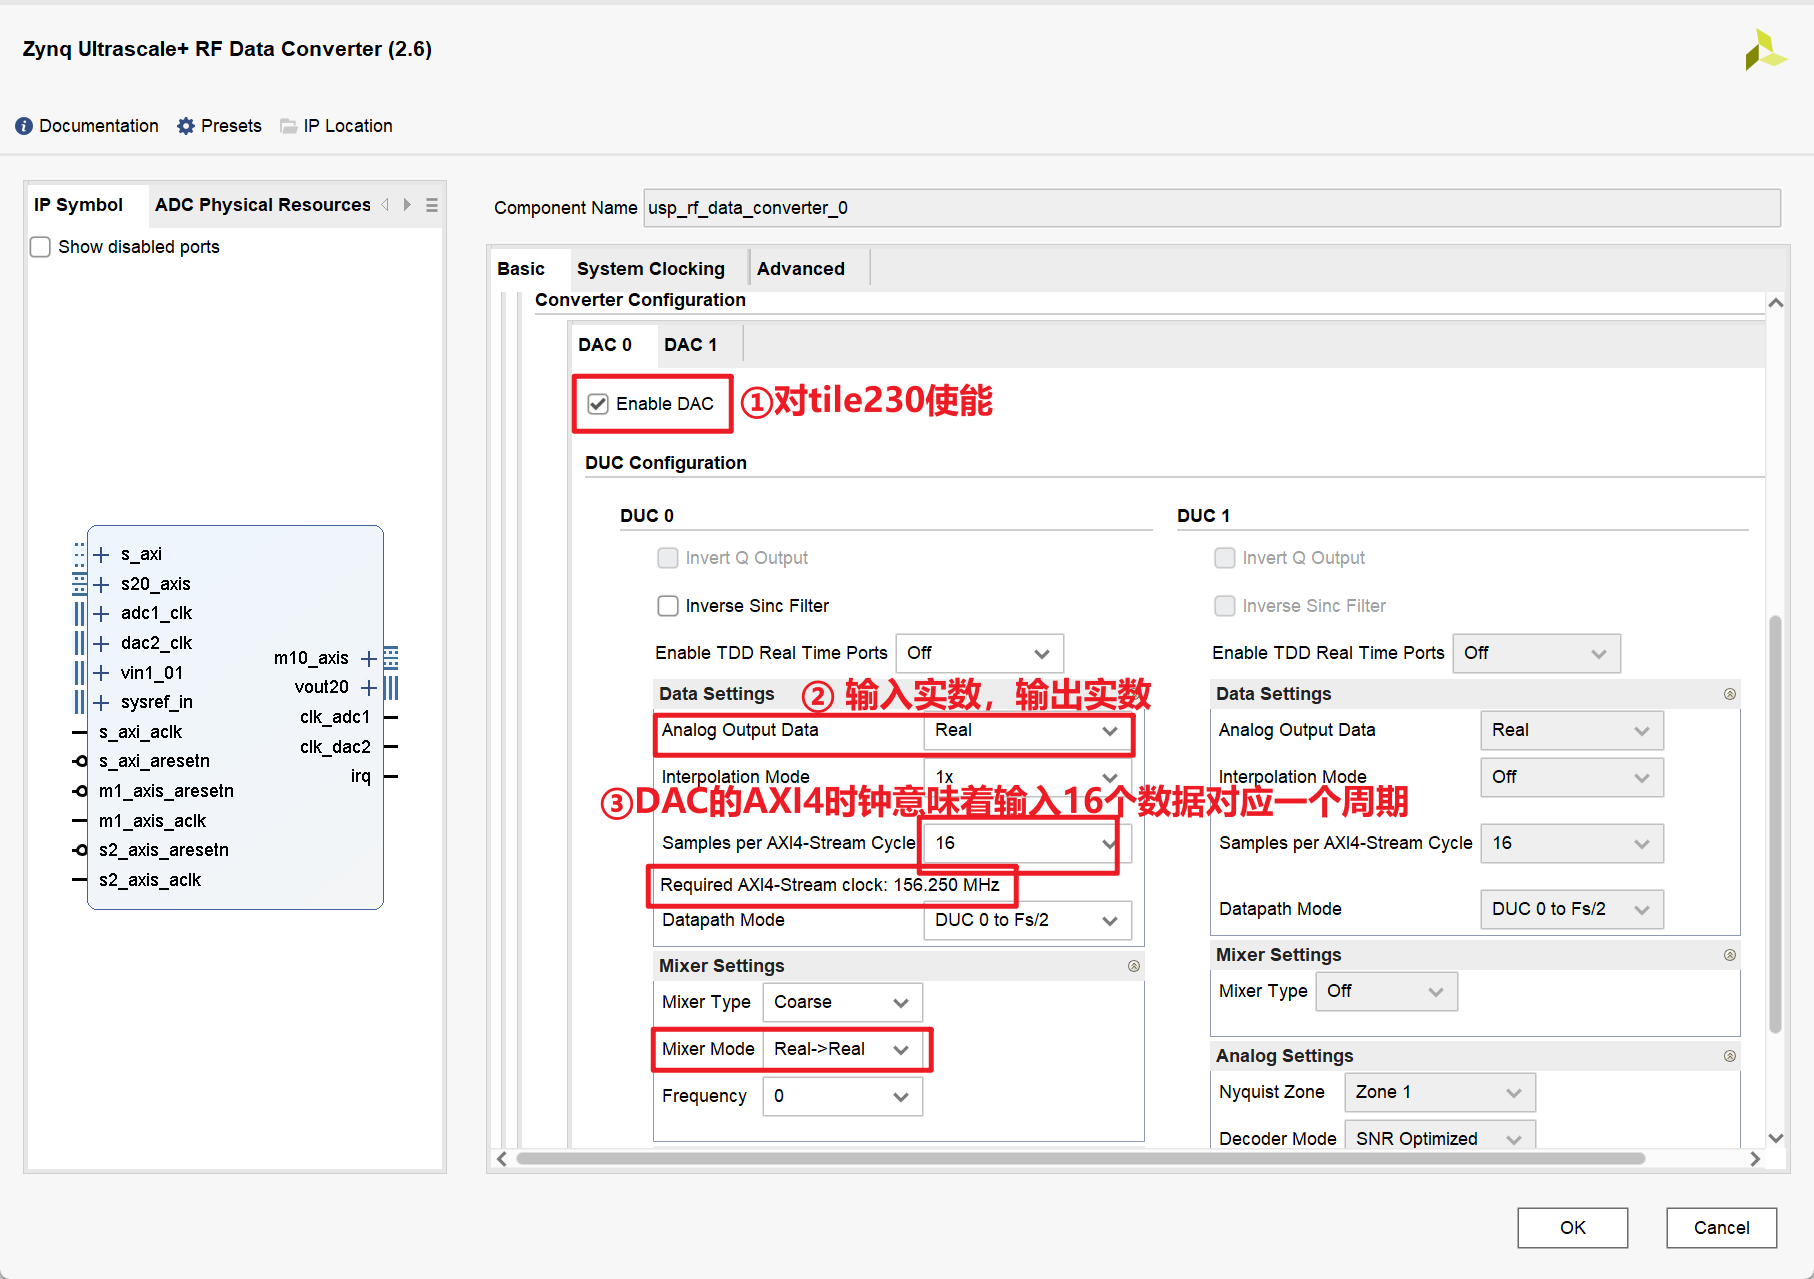
Task: Uncheck the Enable DAC checkbox
Action: click(598, 404)
